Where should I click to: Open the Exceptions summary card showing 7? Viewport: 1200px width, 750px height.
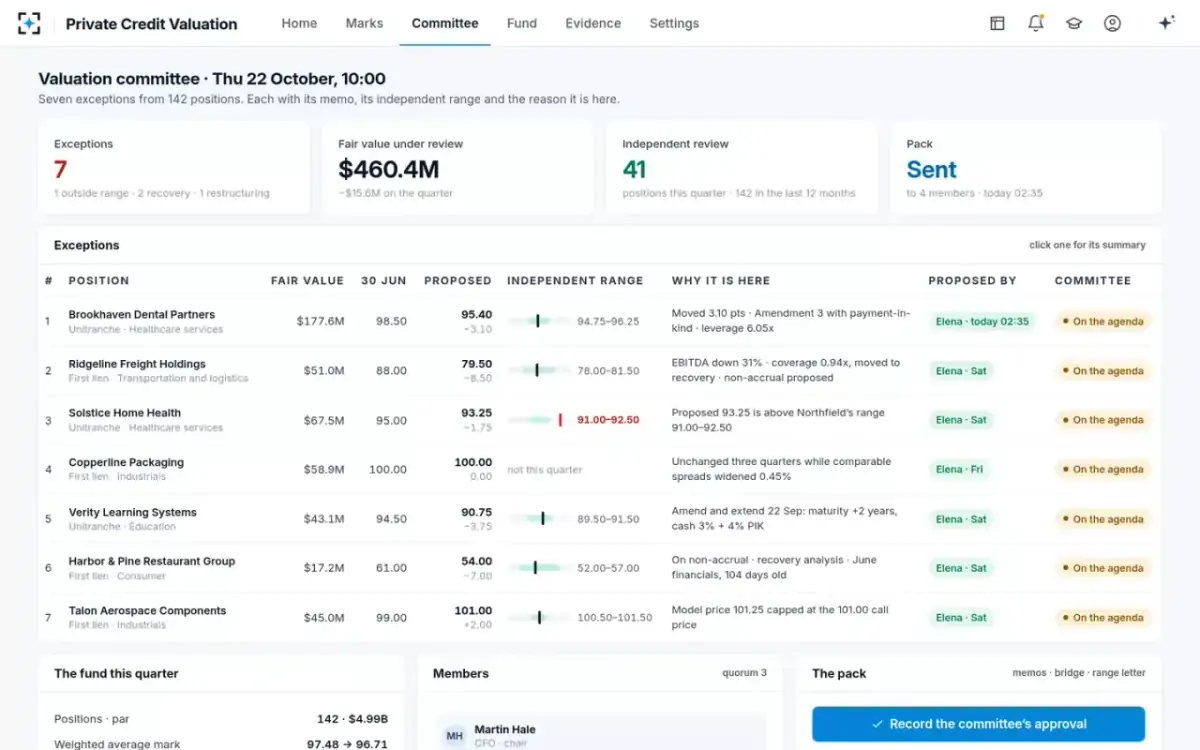pyautogui.click(x=174, y=168)
